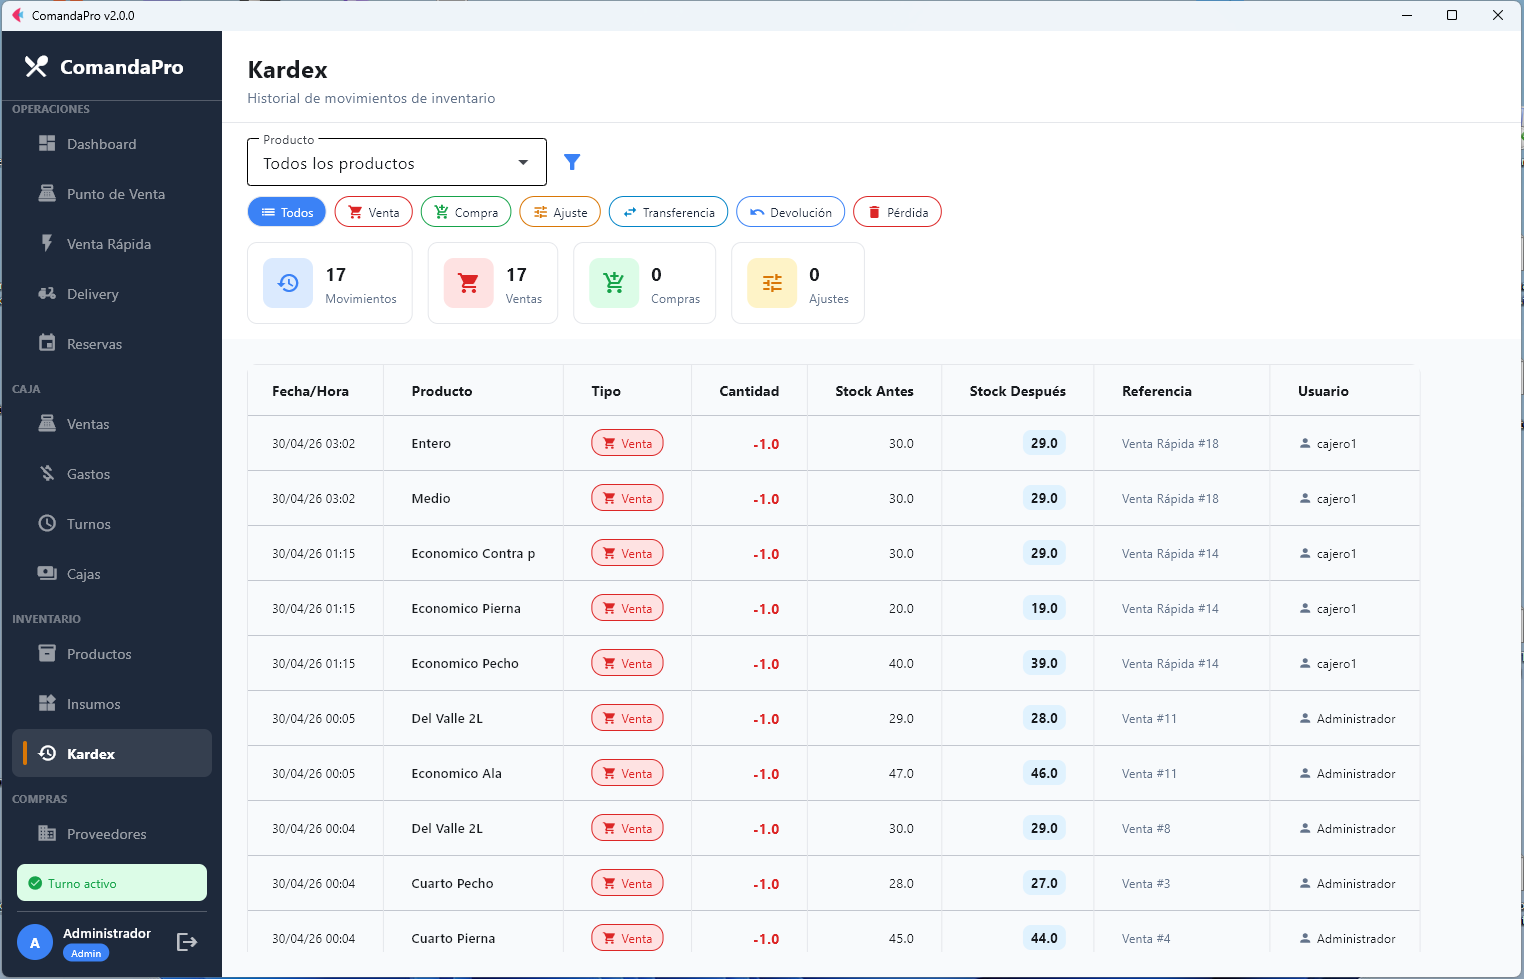
Task: Filter movements by 'Compra' chip
Action: (x=466, y=212)
